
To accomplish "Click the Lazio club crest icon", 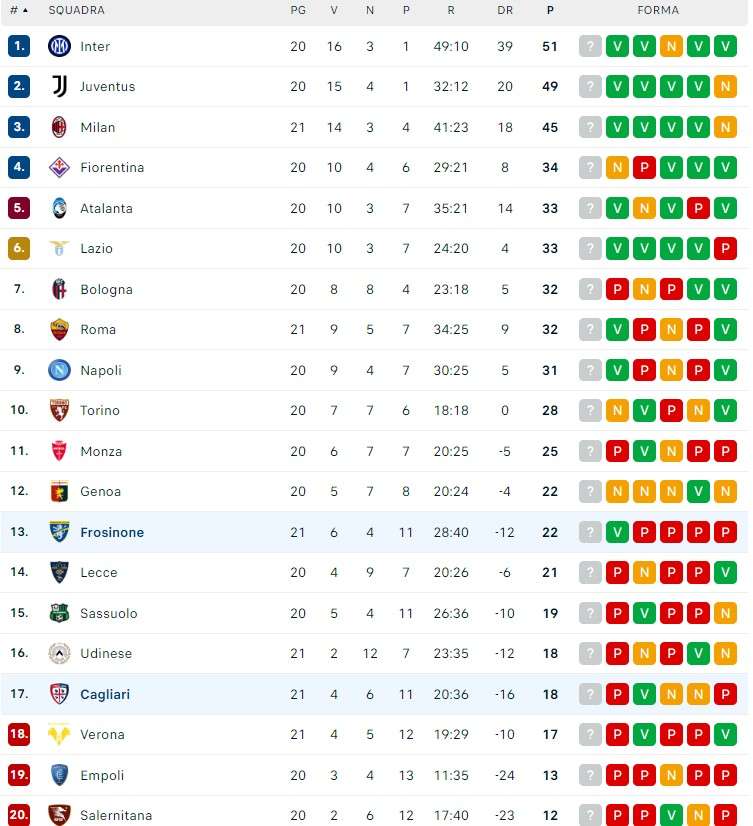I will point(60,249).
